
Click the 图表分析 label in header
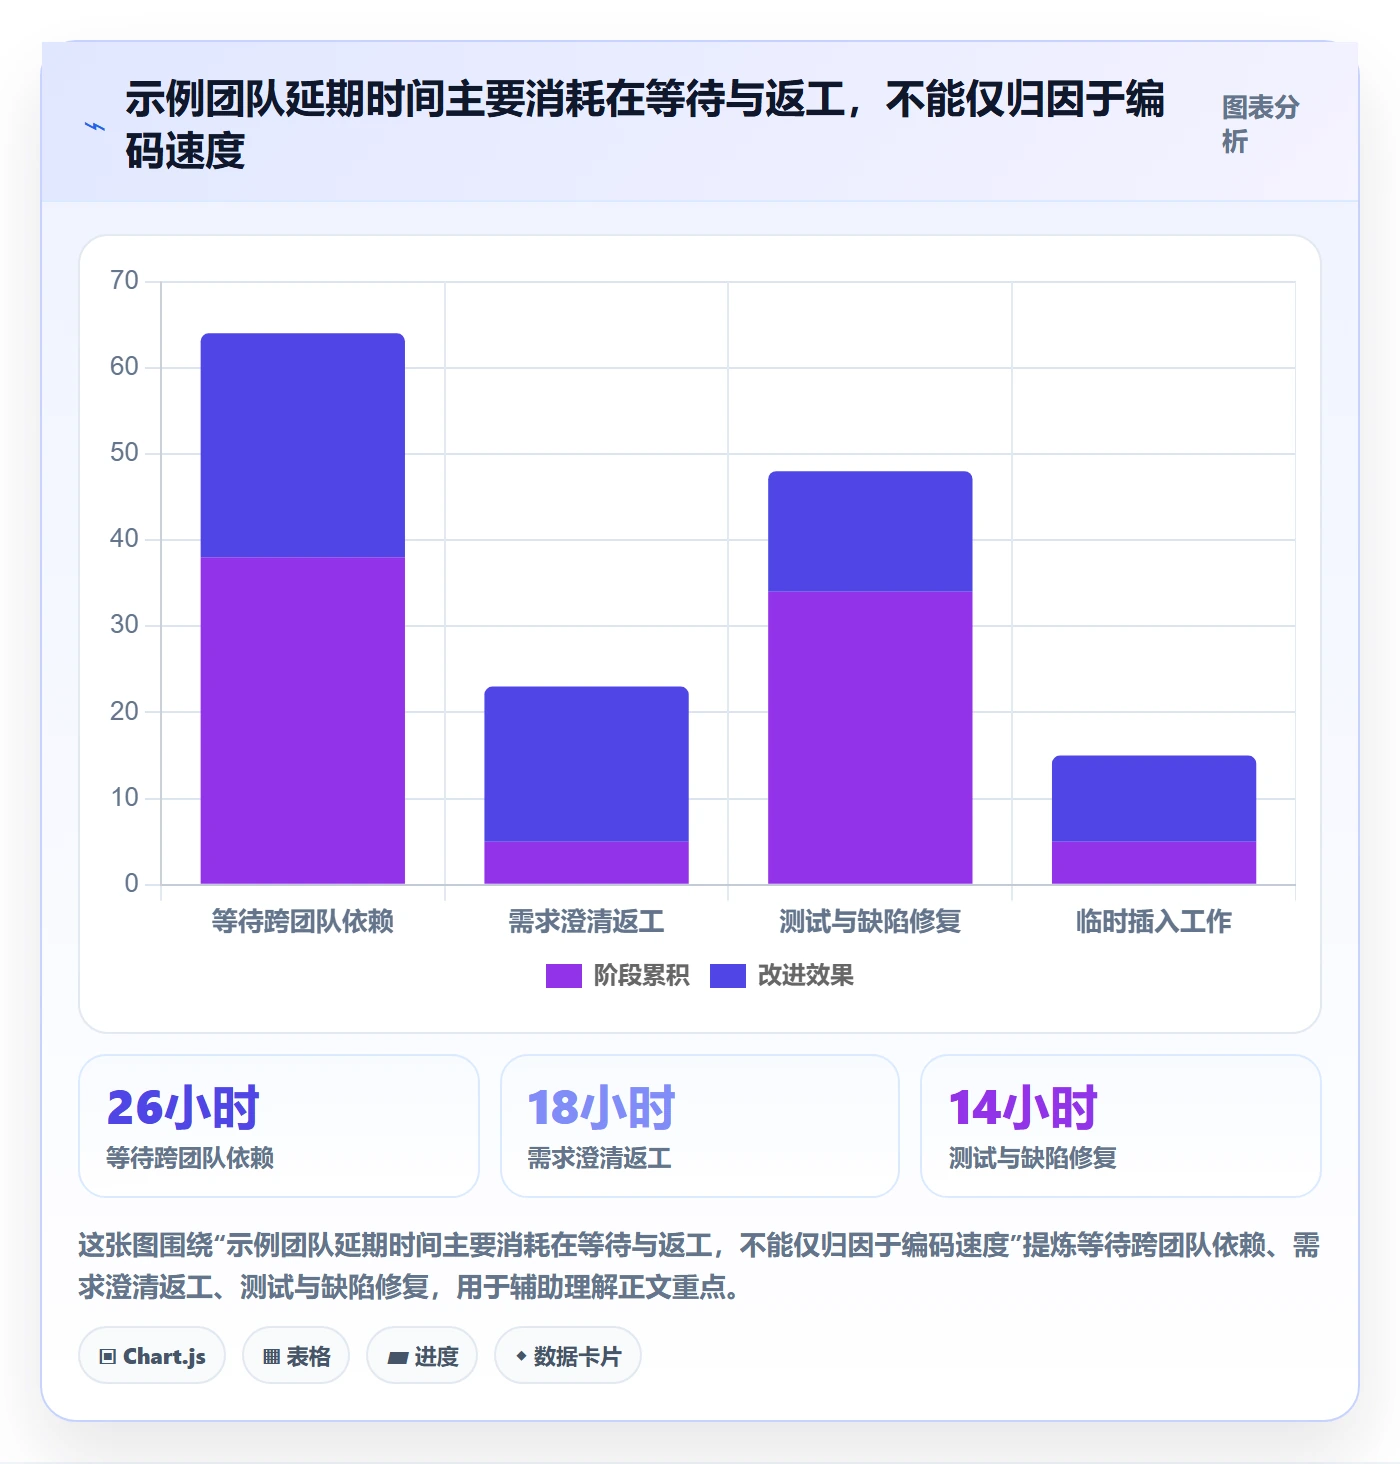tap(1260, 124)
